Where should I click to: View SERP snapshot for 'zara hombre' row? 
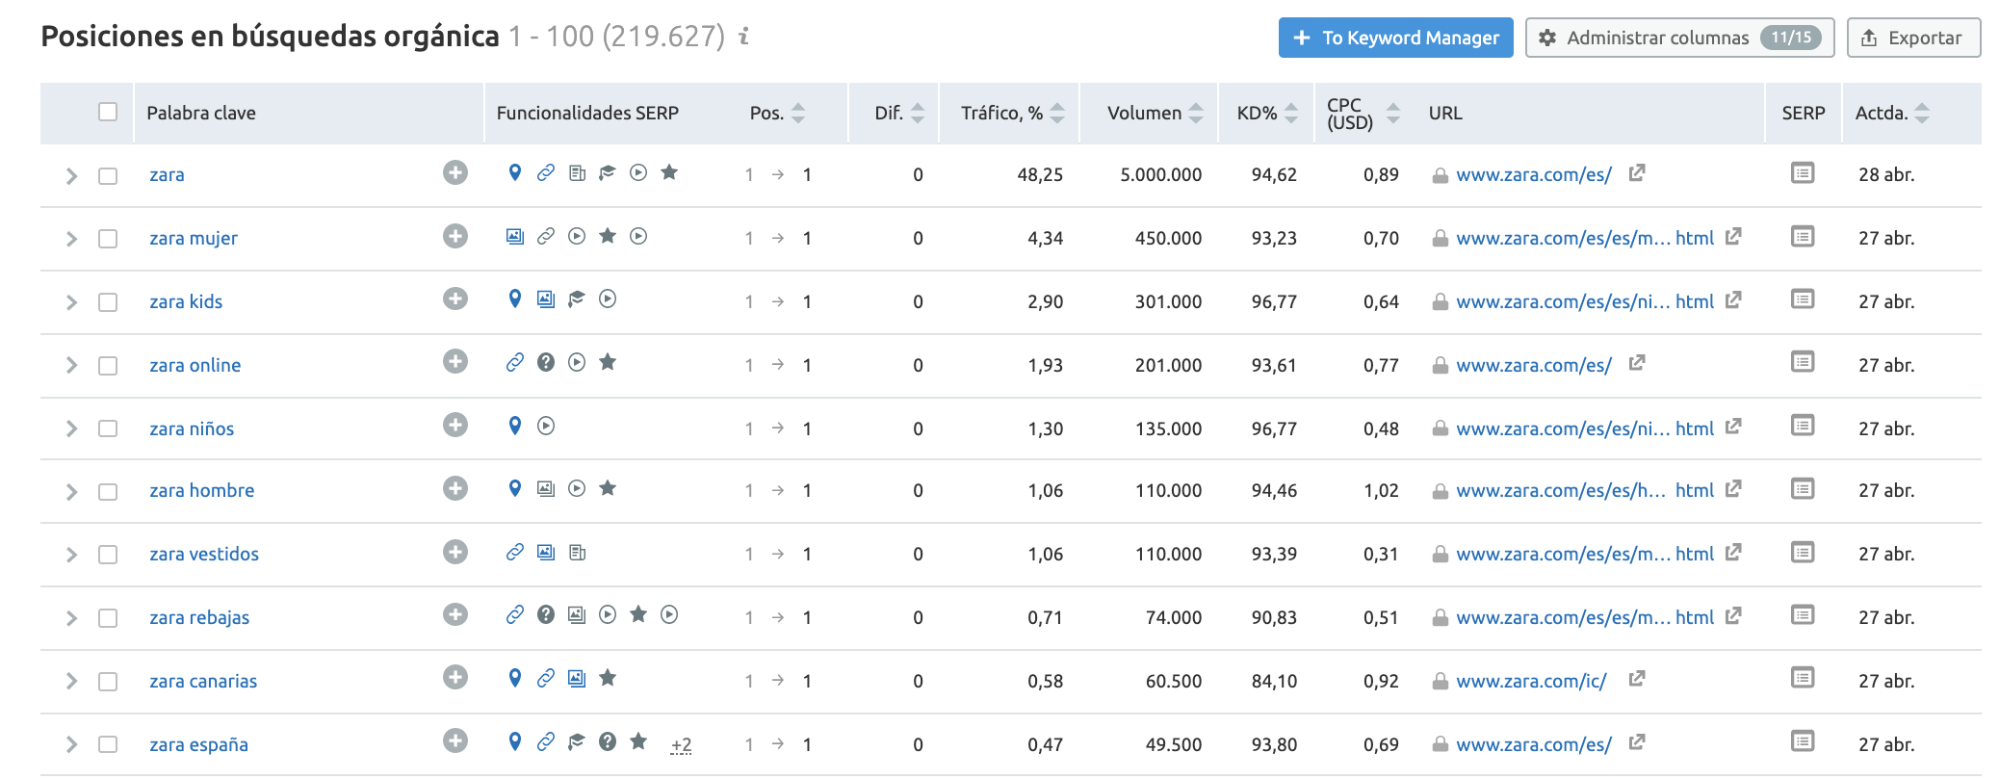(x=1802, y=489)
